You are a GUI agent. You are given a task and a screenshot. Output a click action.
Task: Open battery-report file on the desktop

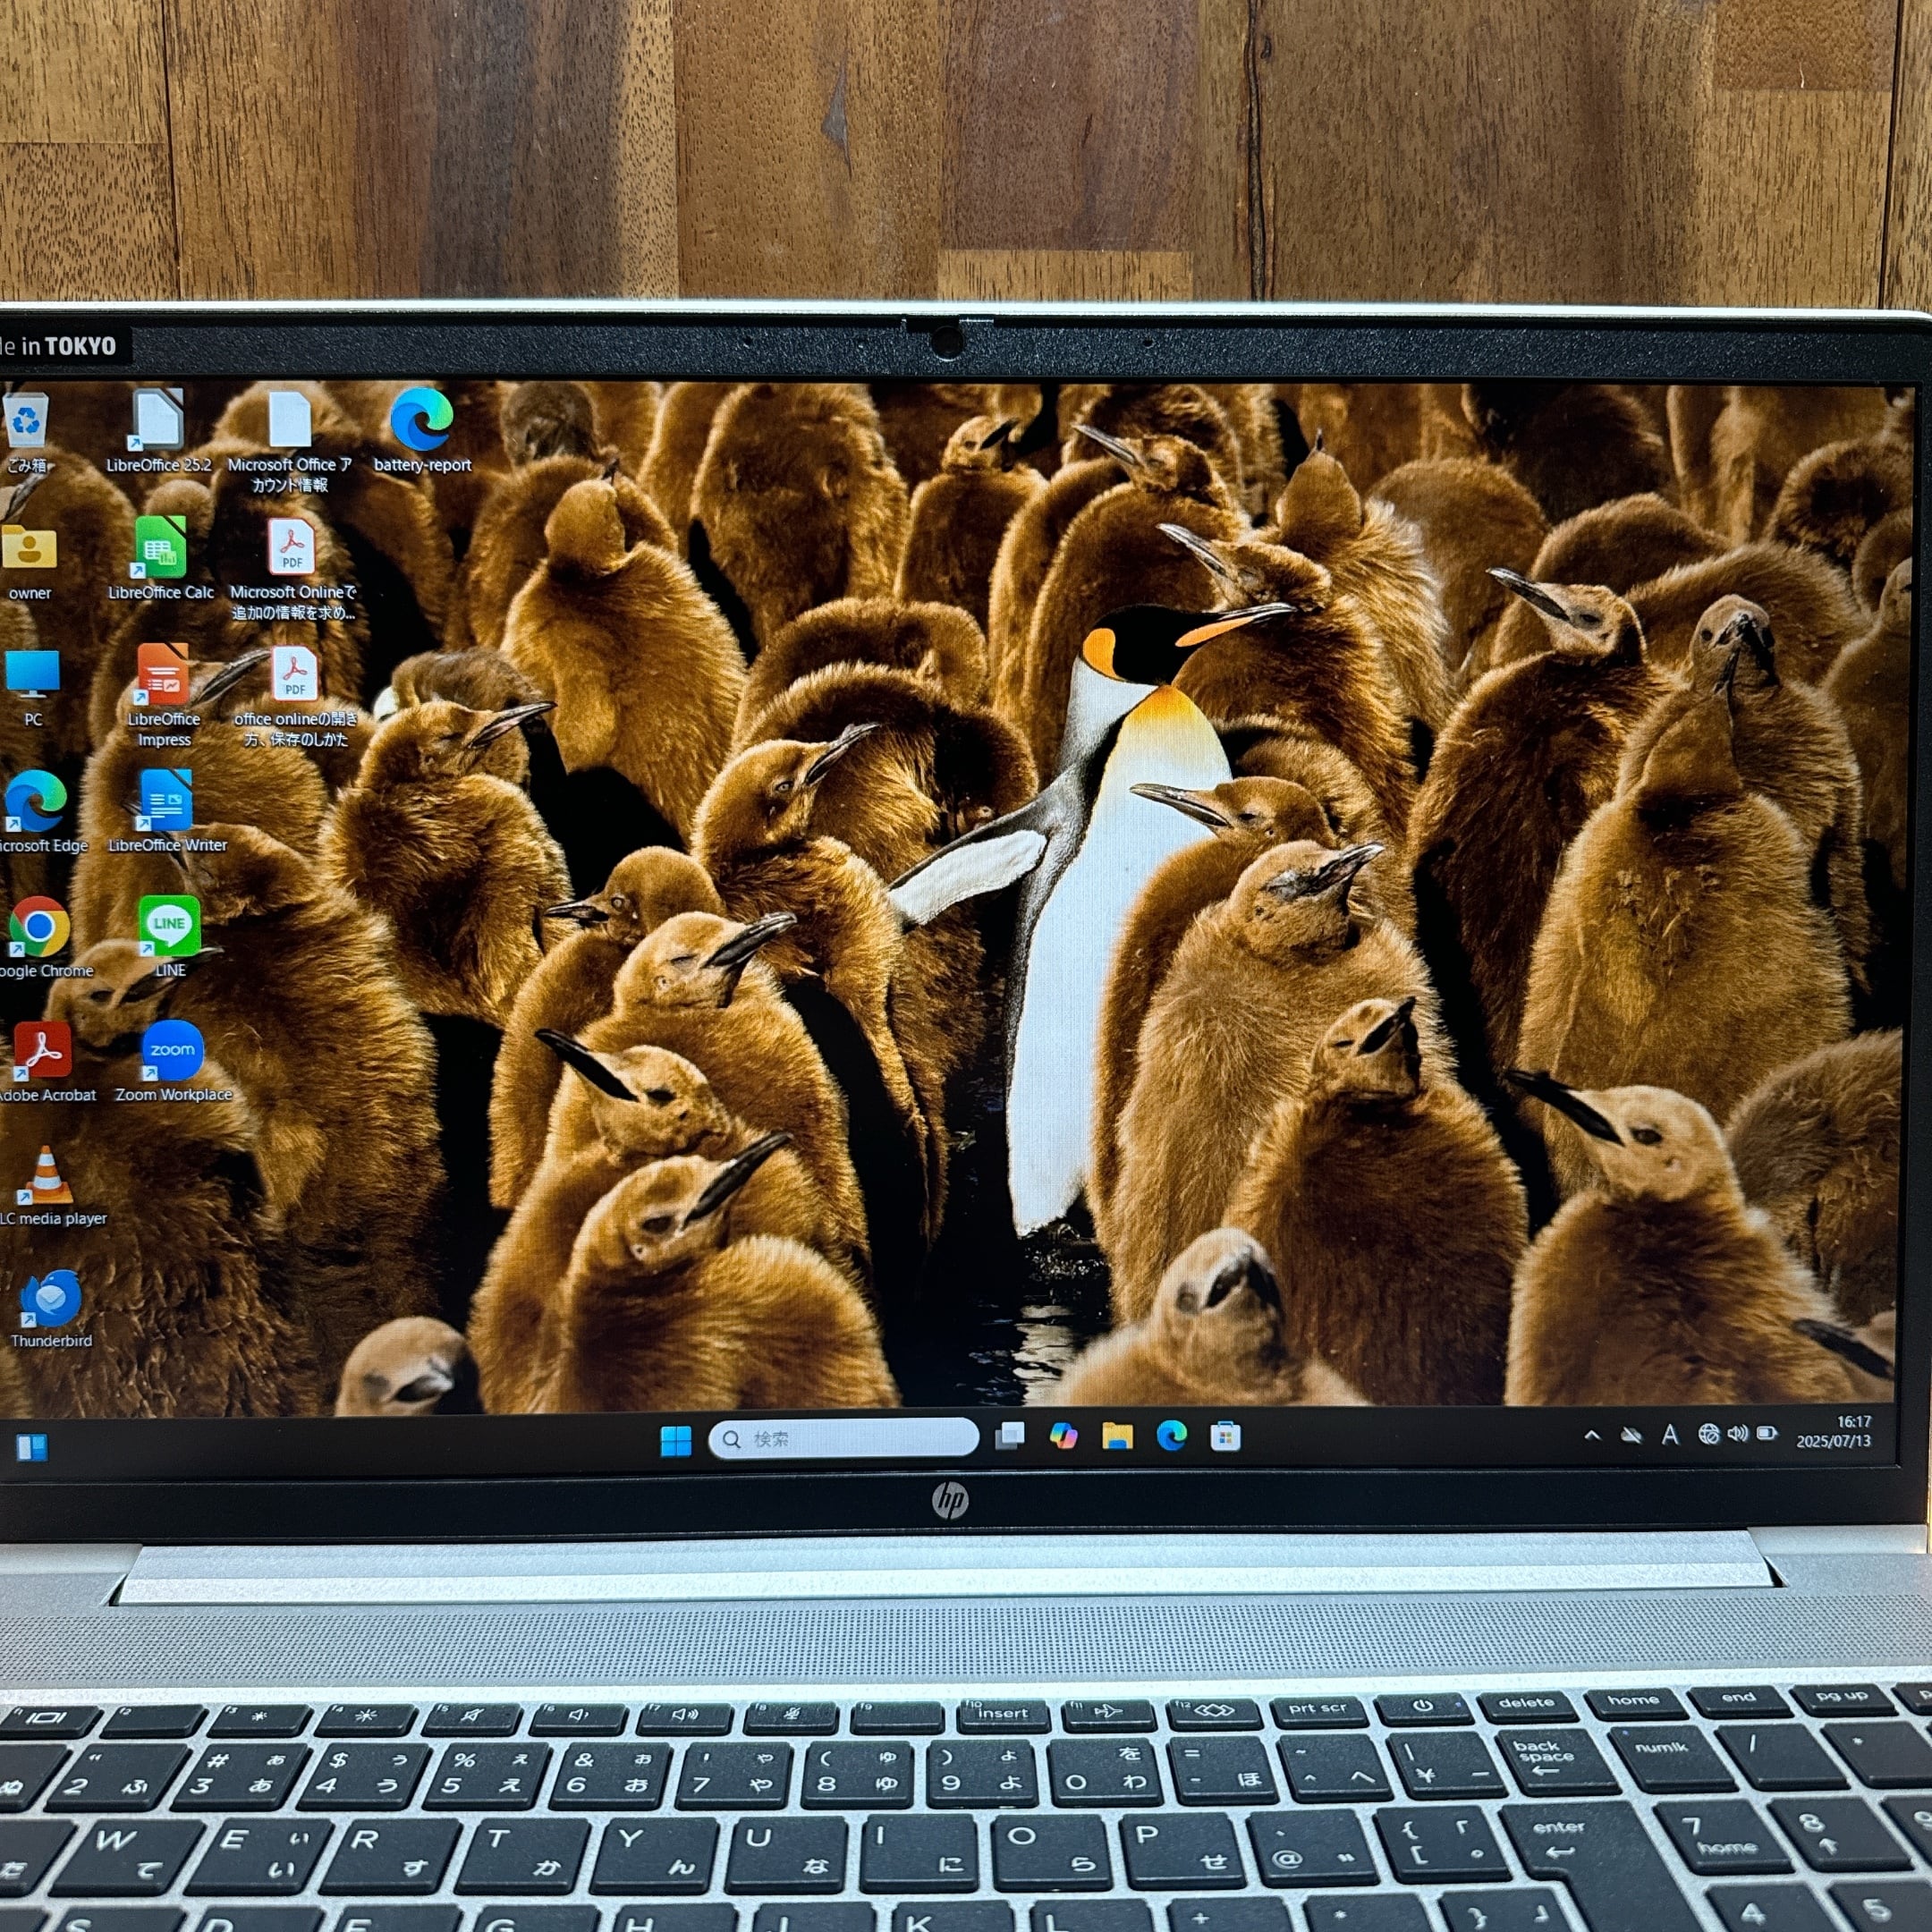click(421, 421)
